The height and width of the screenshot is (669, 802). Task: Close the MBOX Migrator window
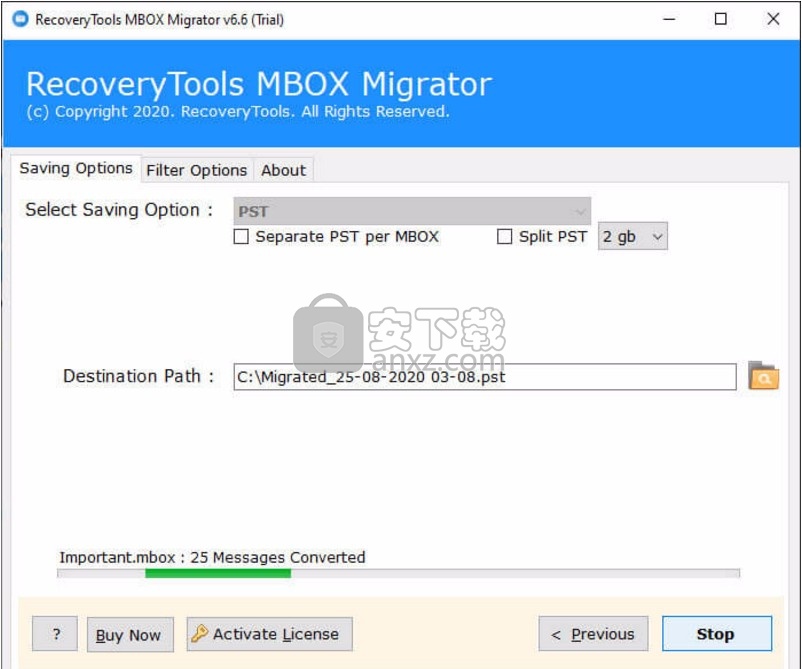[773, 19]
